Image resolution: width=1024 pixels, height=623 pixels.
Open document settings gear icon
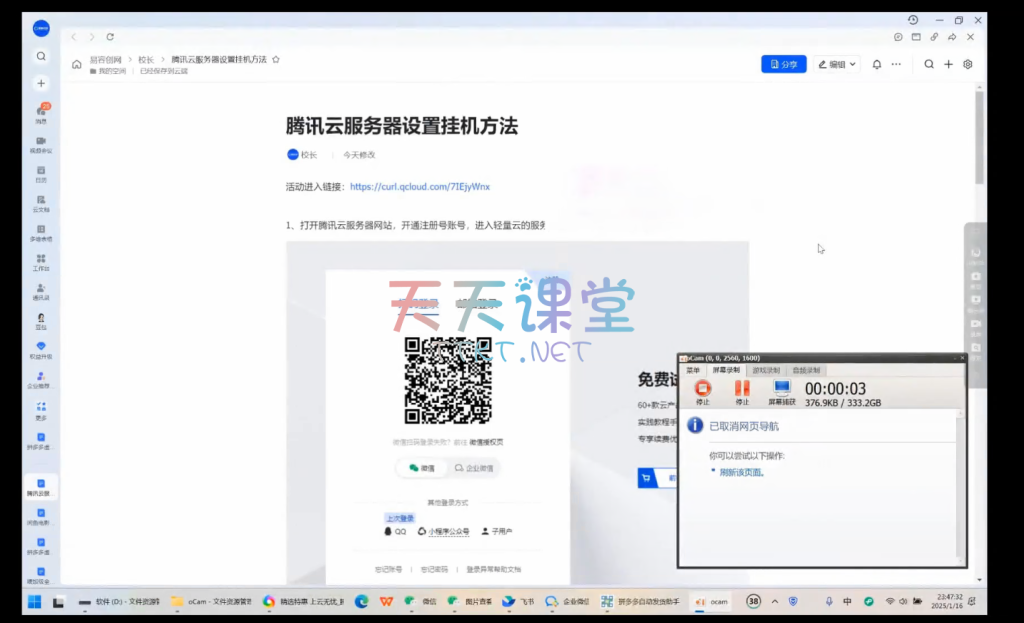(x=968, y=64)
